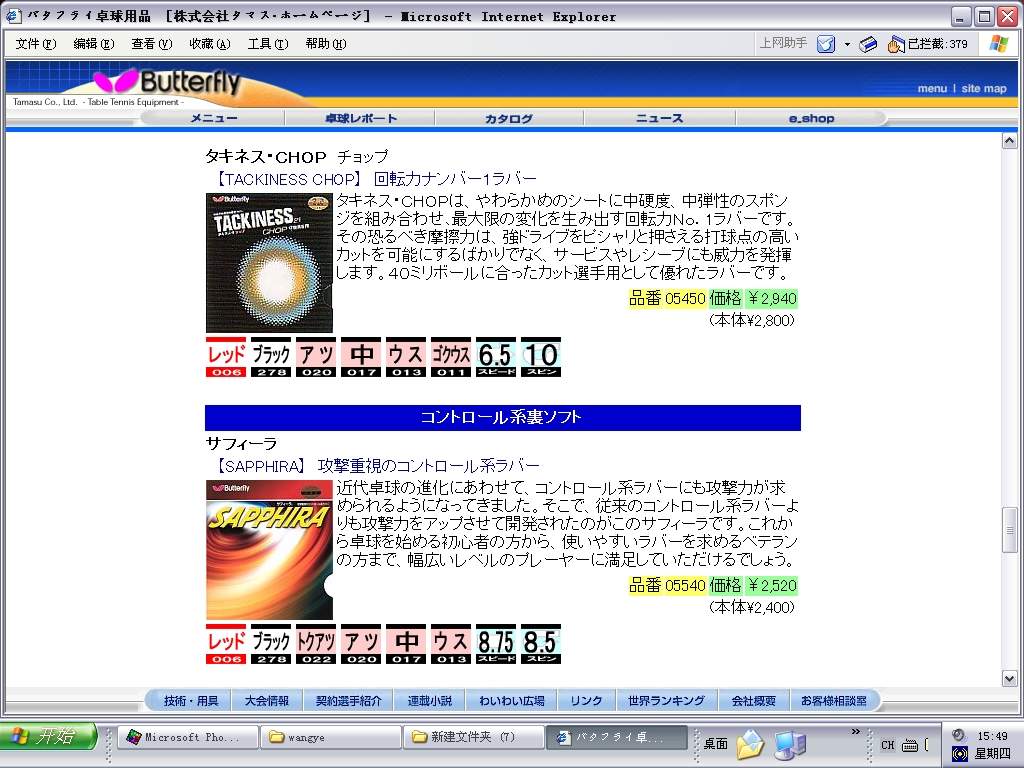Click the ゴクウス 011 thickness badge
Screen dimensions: 1024x768
pyautogui.click(x=451, y=357)
